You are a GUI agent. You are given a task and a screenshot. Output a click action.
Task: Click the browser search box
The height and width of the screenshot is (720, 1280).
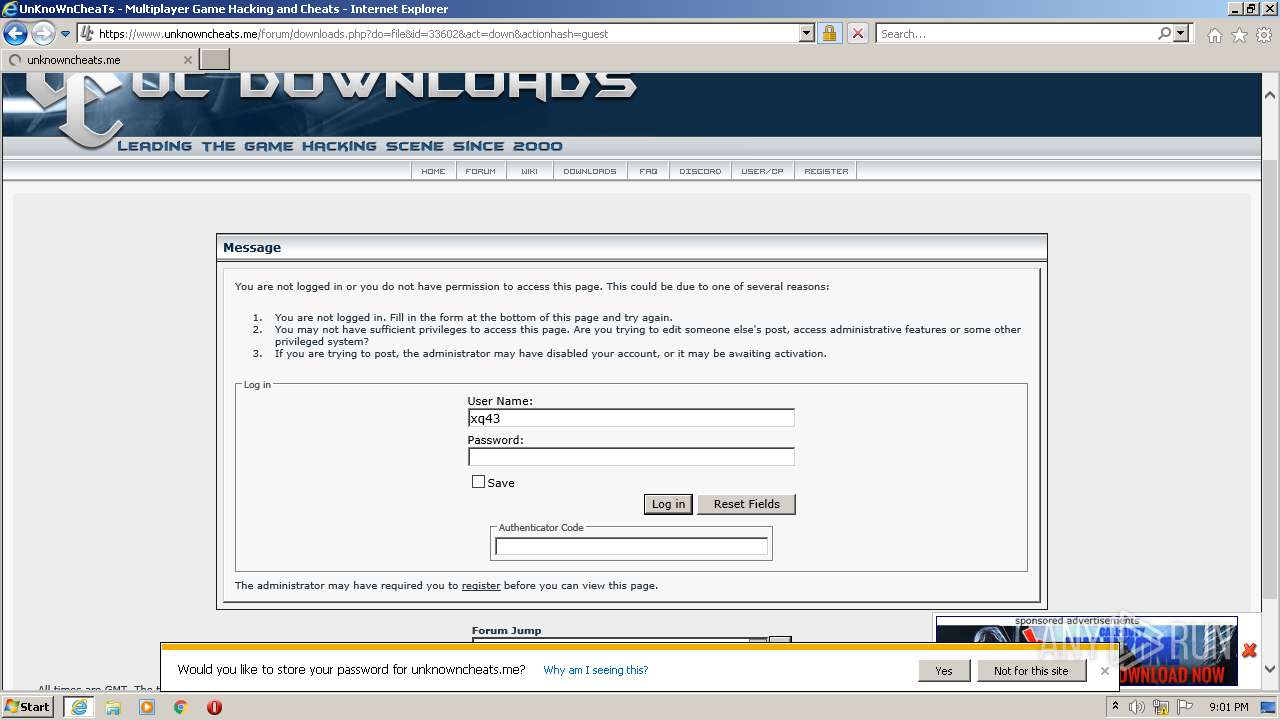pyautogui.click(x=1016, y=33)
